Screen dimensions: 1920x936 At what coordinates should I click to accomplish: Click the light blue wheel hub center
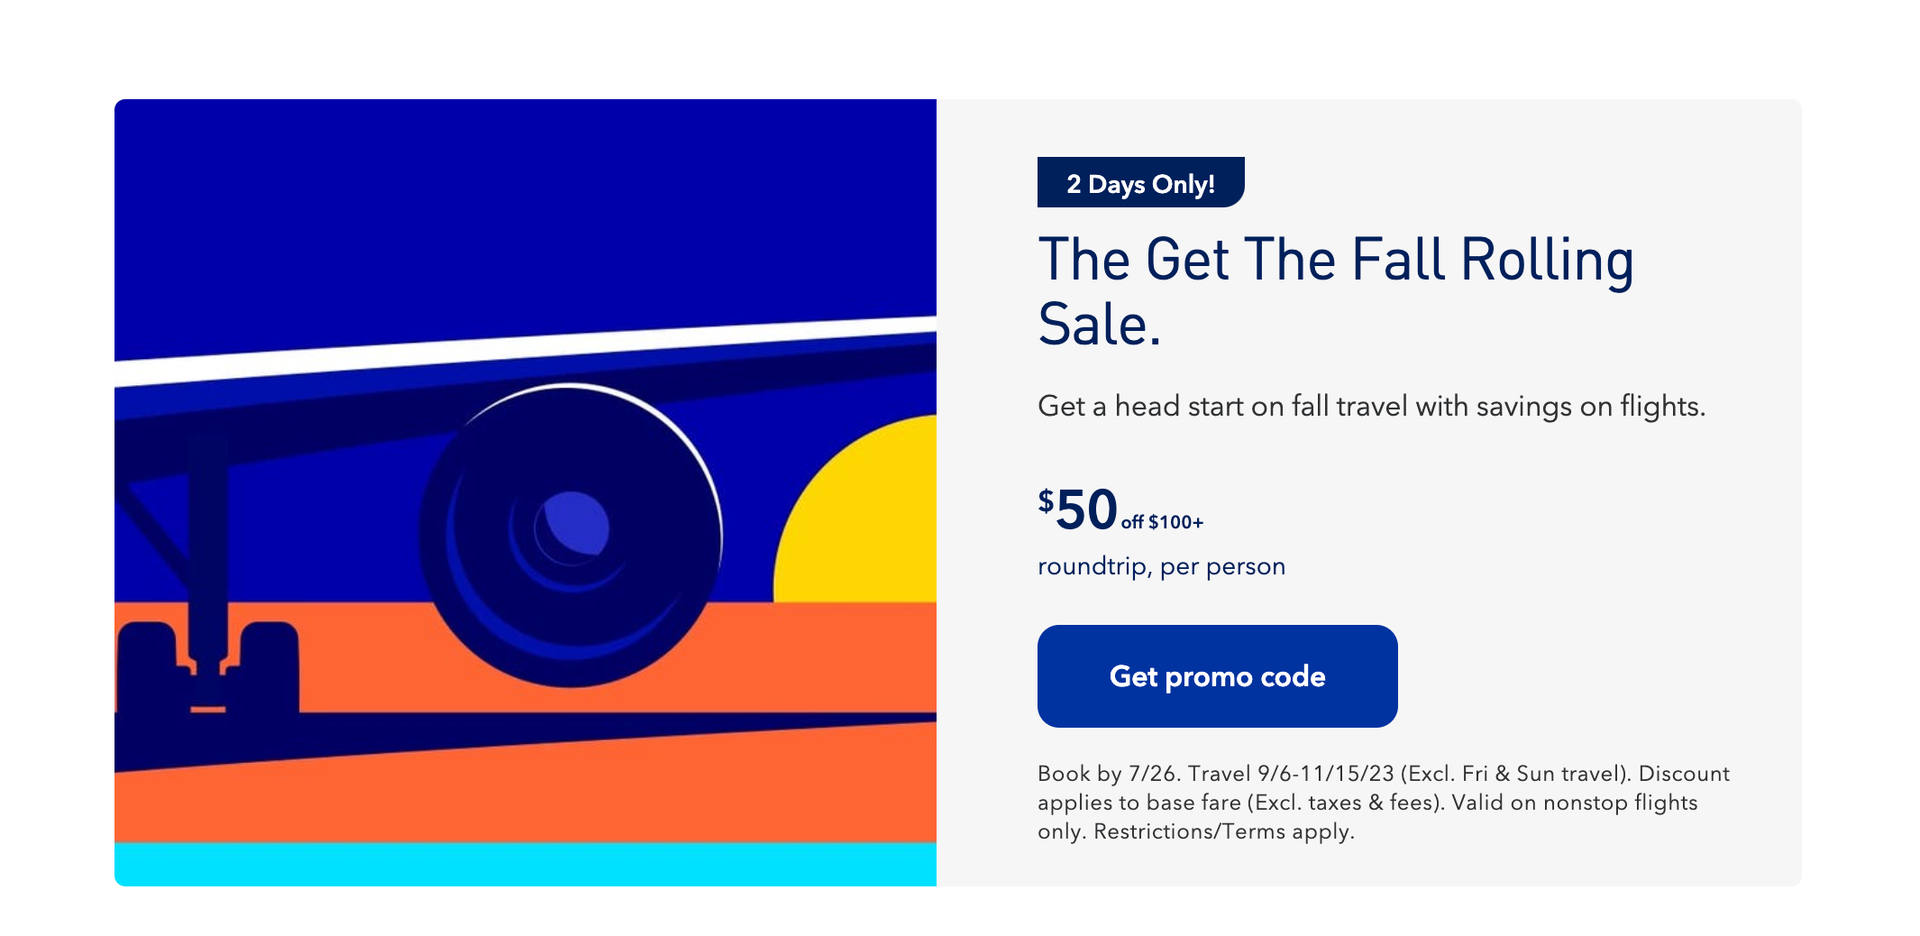tap(573, 523)
